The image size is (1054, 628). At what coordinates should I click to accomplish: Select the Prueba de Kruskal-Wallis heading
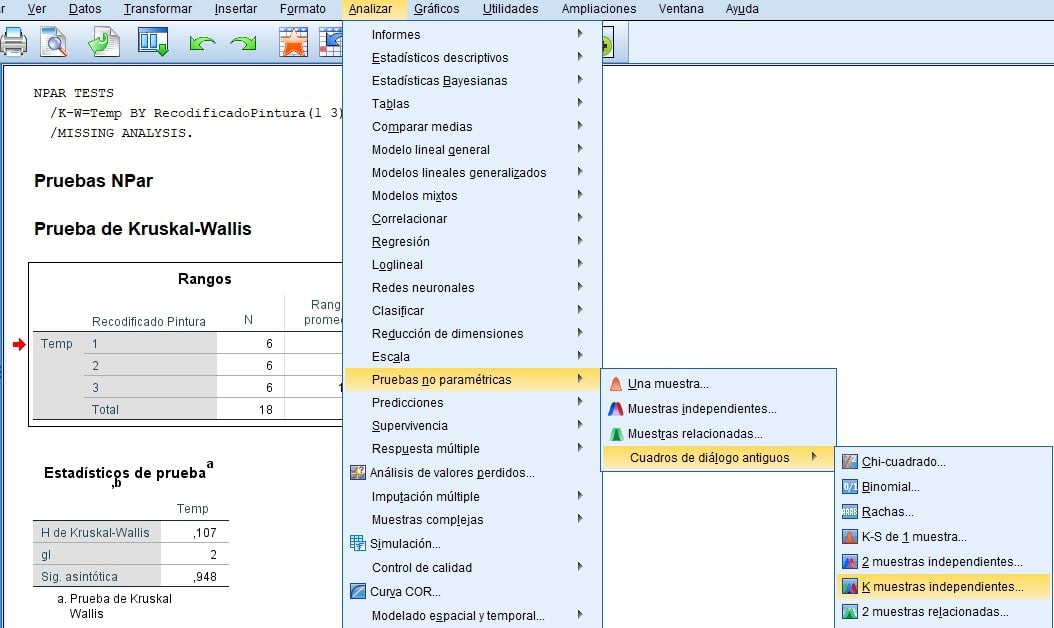pyautogui.click(x=143, y=229)
